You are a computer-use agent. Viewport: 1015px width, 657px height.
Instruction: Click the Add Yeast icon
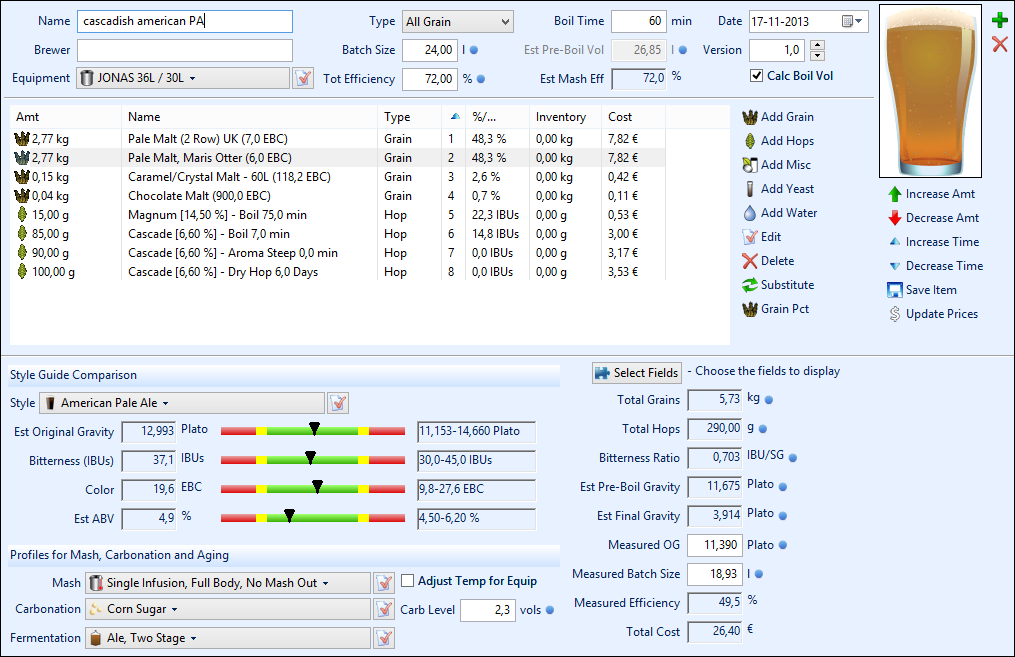tap(750, 189)
